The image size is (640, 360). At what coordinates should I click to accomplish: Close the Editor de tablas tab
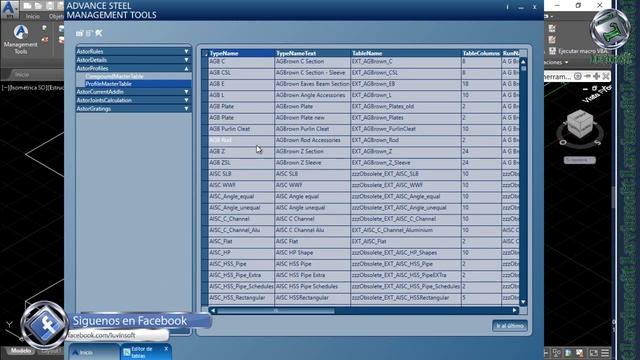click(x=166, y=349)
